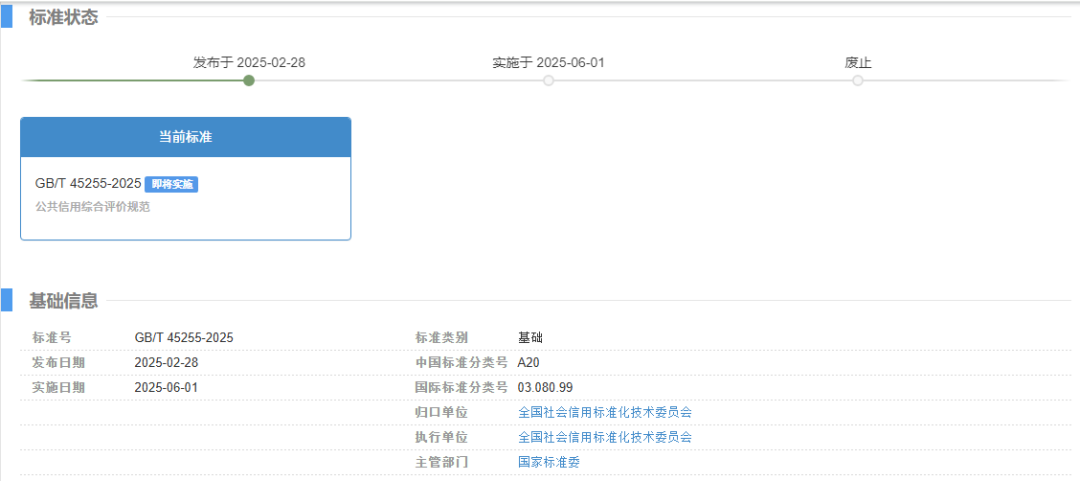Select the 实施于 2025-06-01 timeline label

tap(548, 62)
